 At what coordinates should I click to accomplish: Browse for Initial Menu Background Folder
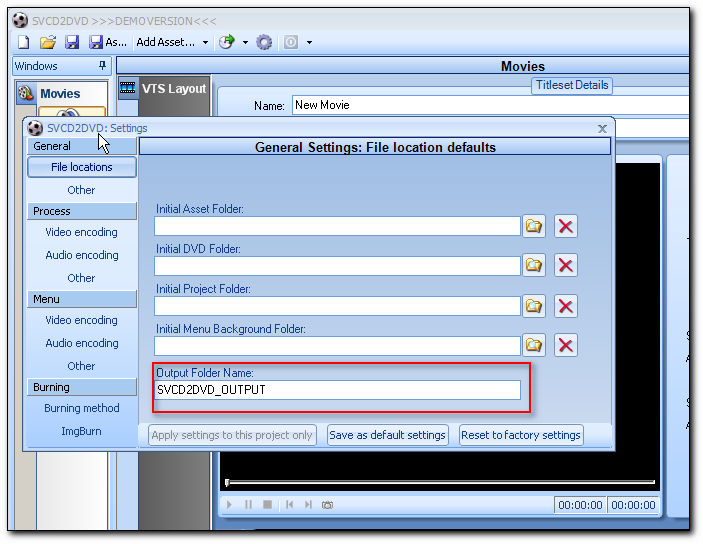[534, 345]
